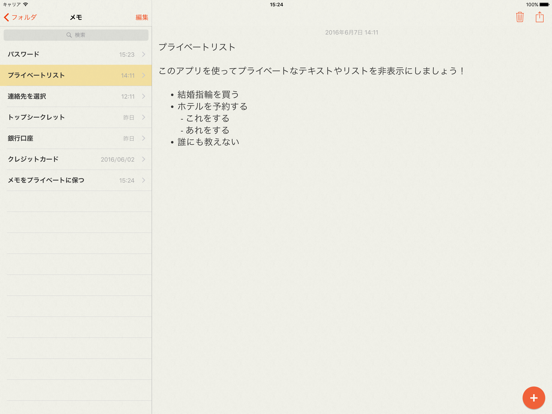Tap the 15:24 status bar clock

point(276,5)
